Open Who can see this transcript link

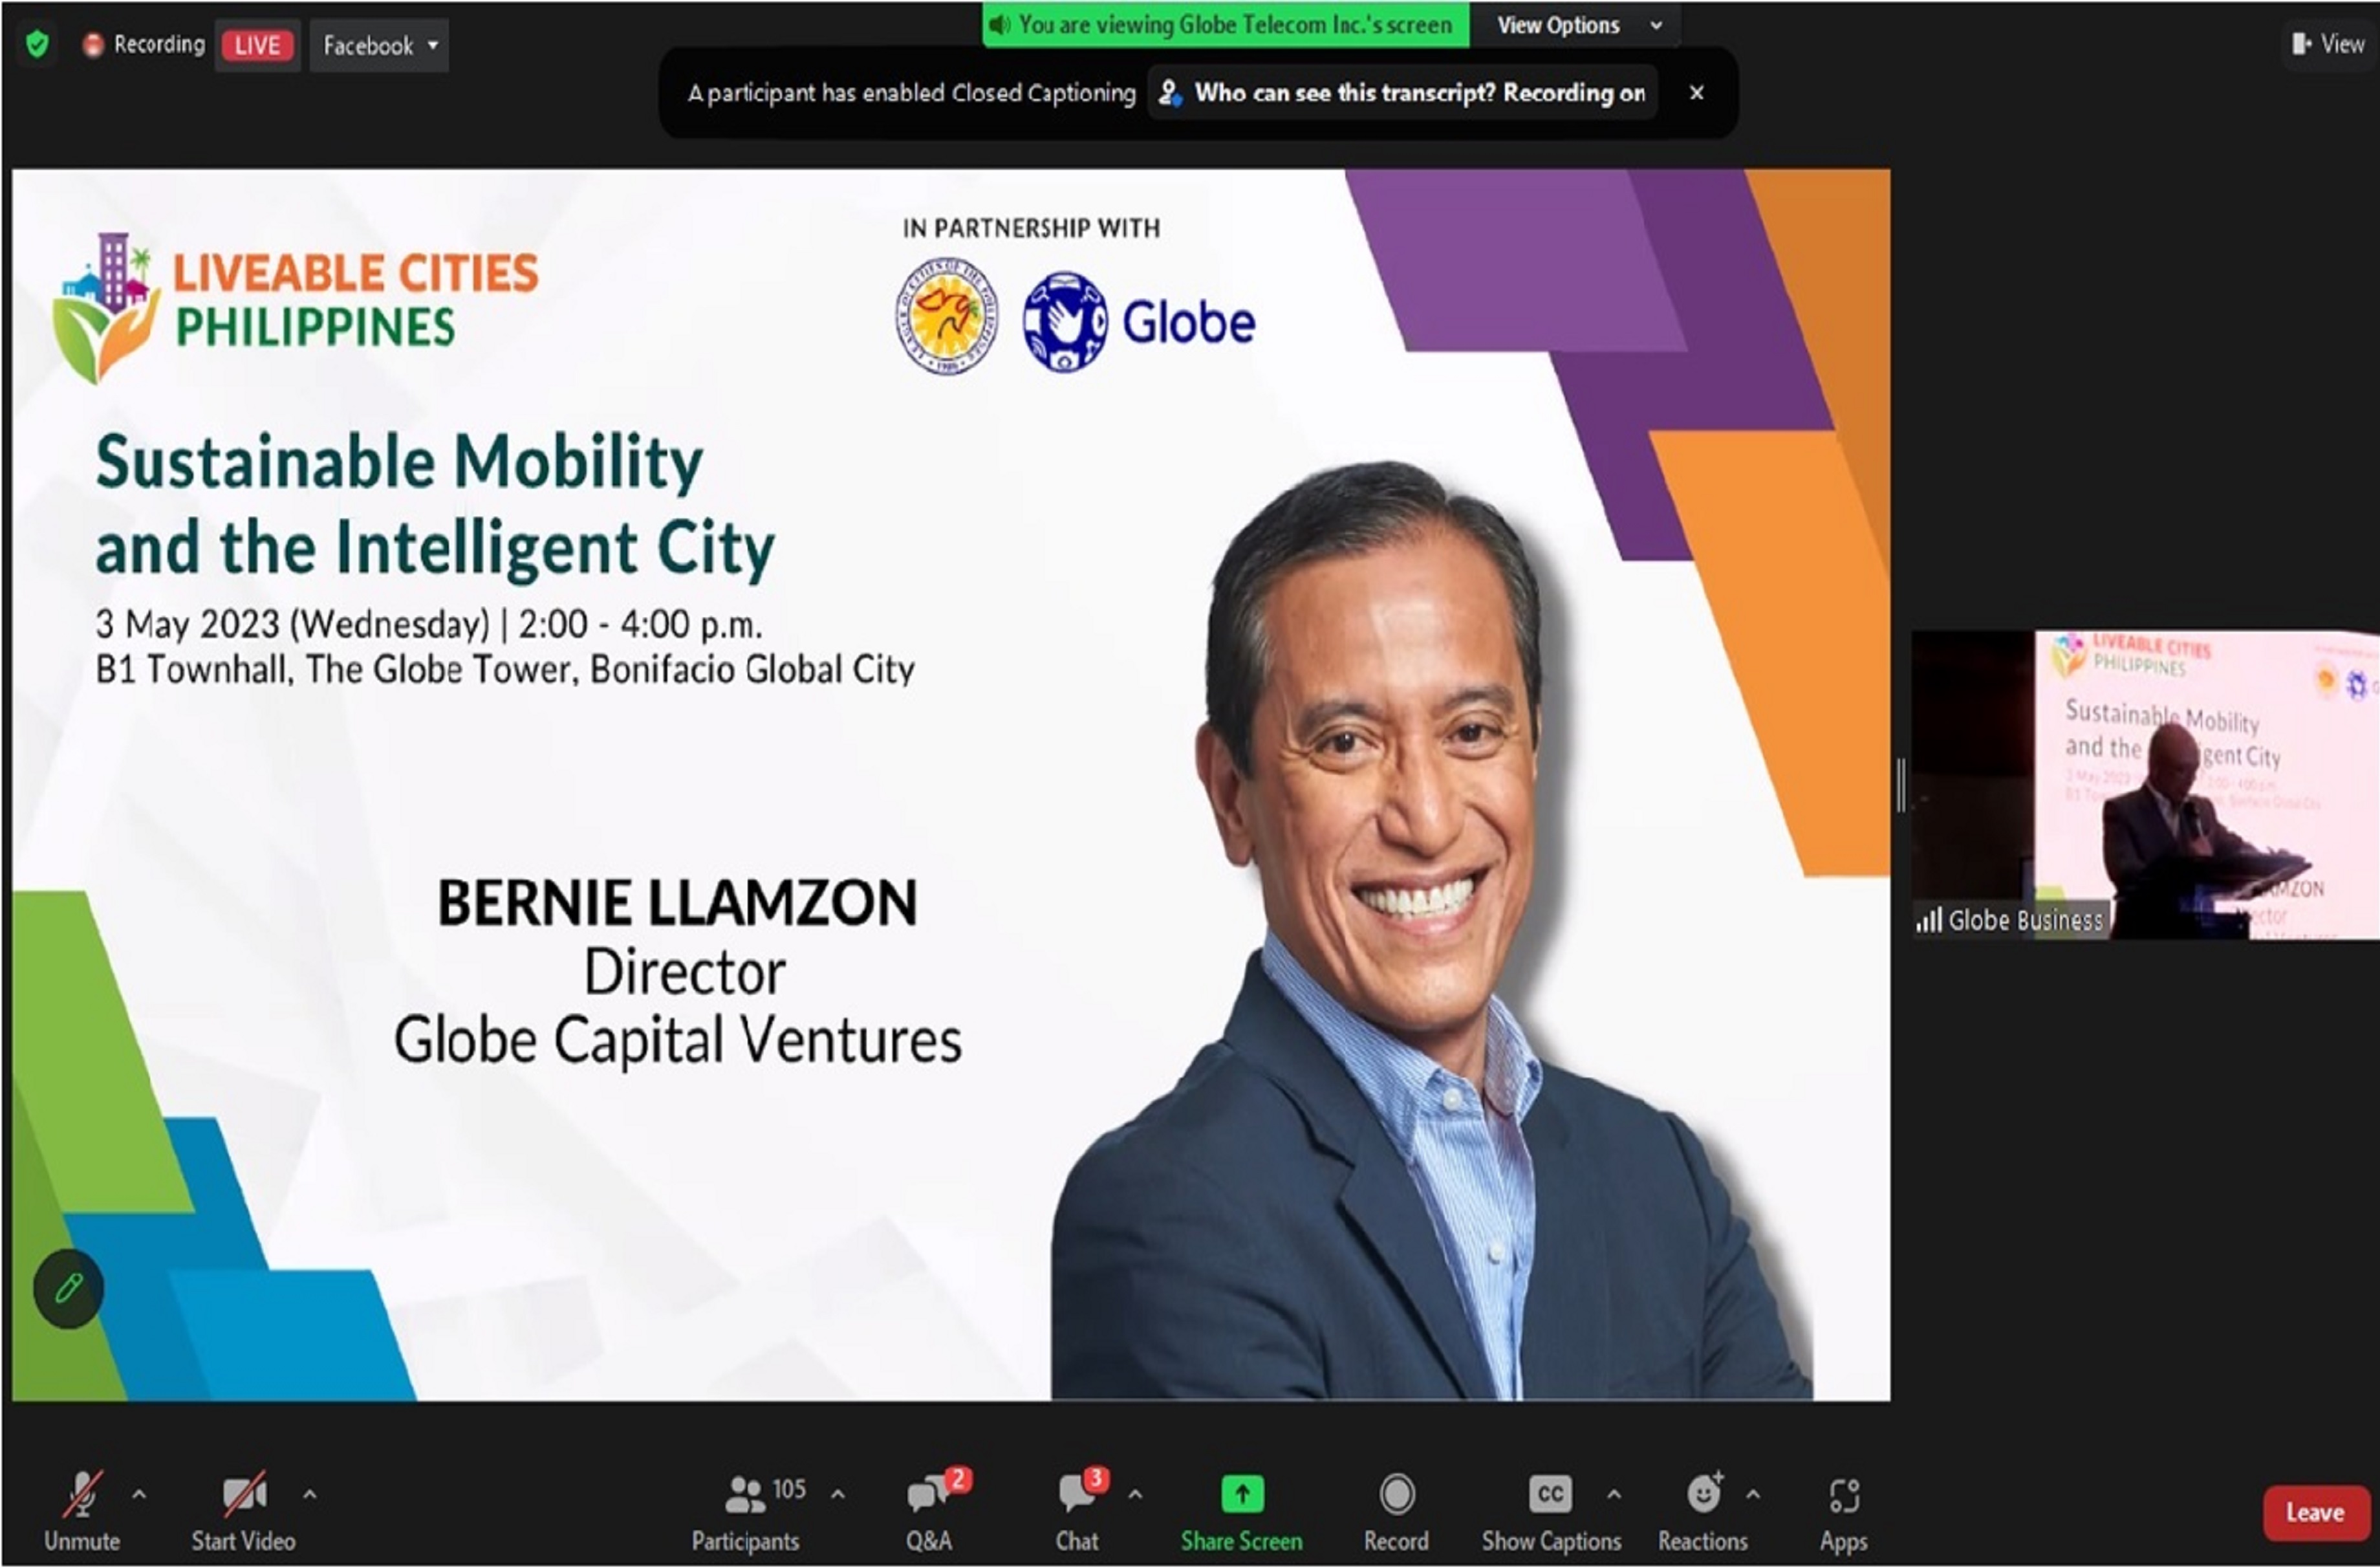tap(1403, 93)
